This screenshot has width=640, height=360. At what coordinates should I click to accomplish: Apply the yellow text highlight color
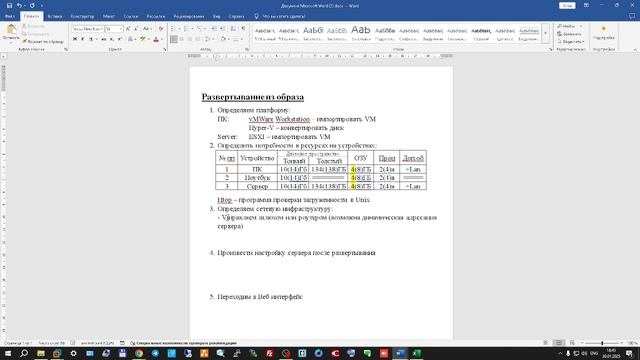[x=142, y=39]
